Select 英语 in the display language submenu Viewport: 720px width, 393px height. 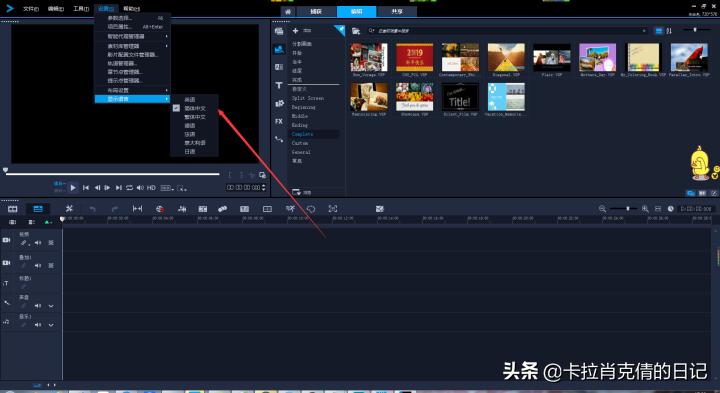(x=190, y=100)
